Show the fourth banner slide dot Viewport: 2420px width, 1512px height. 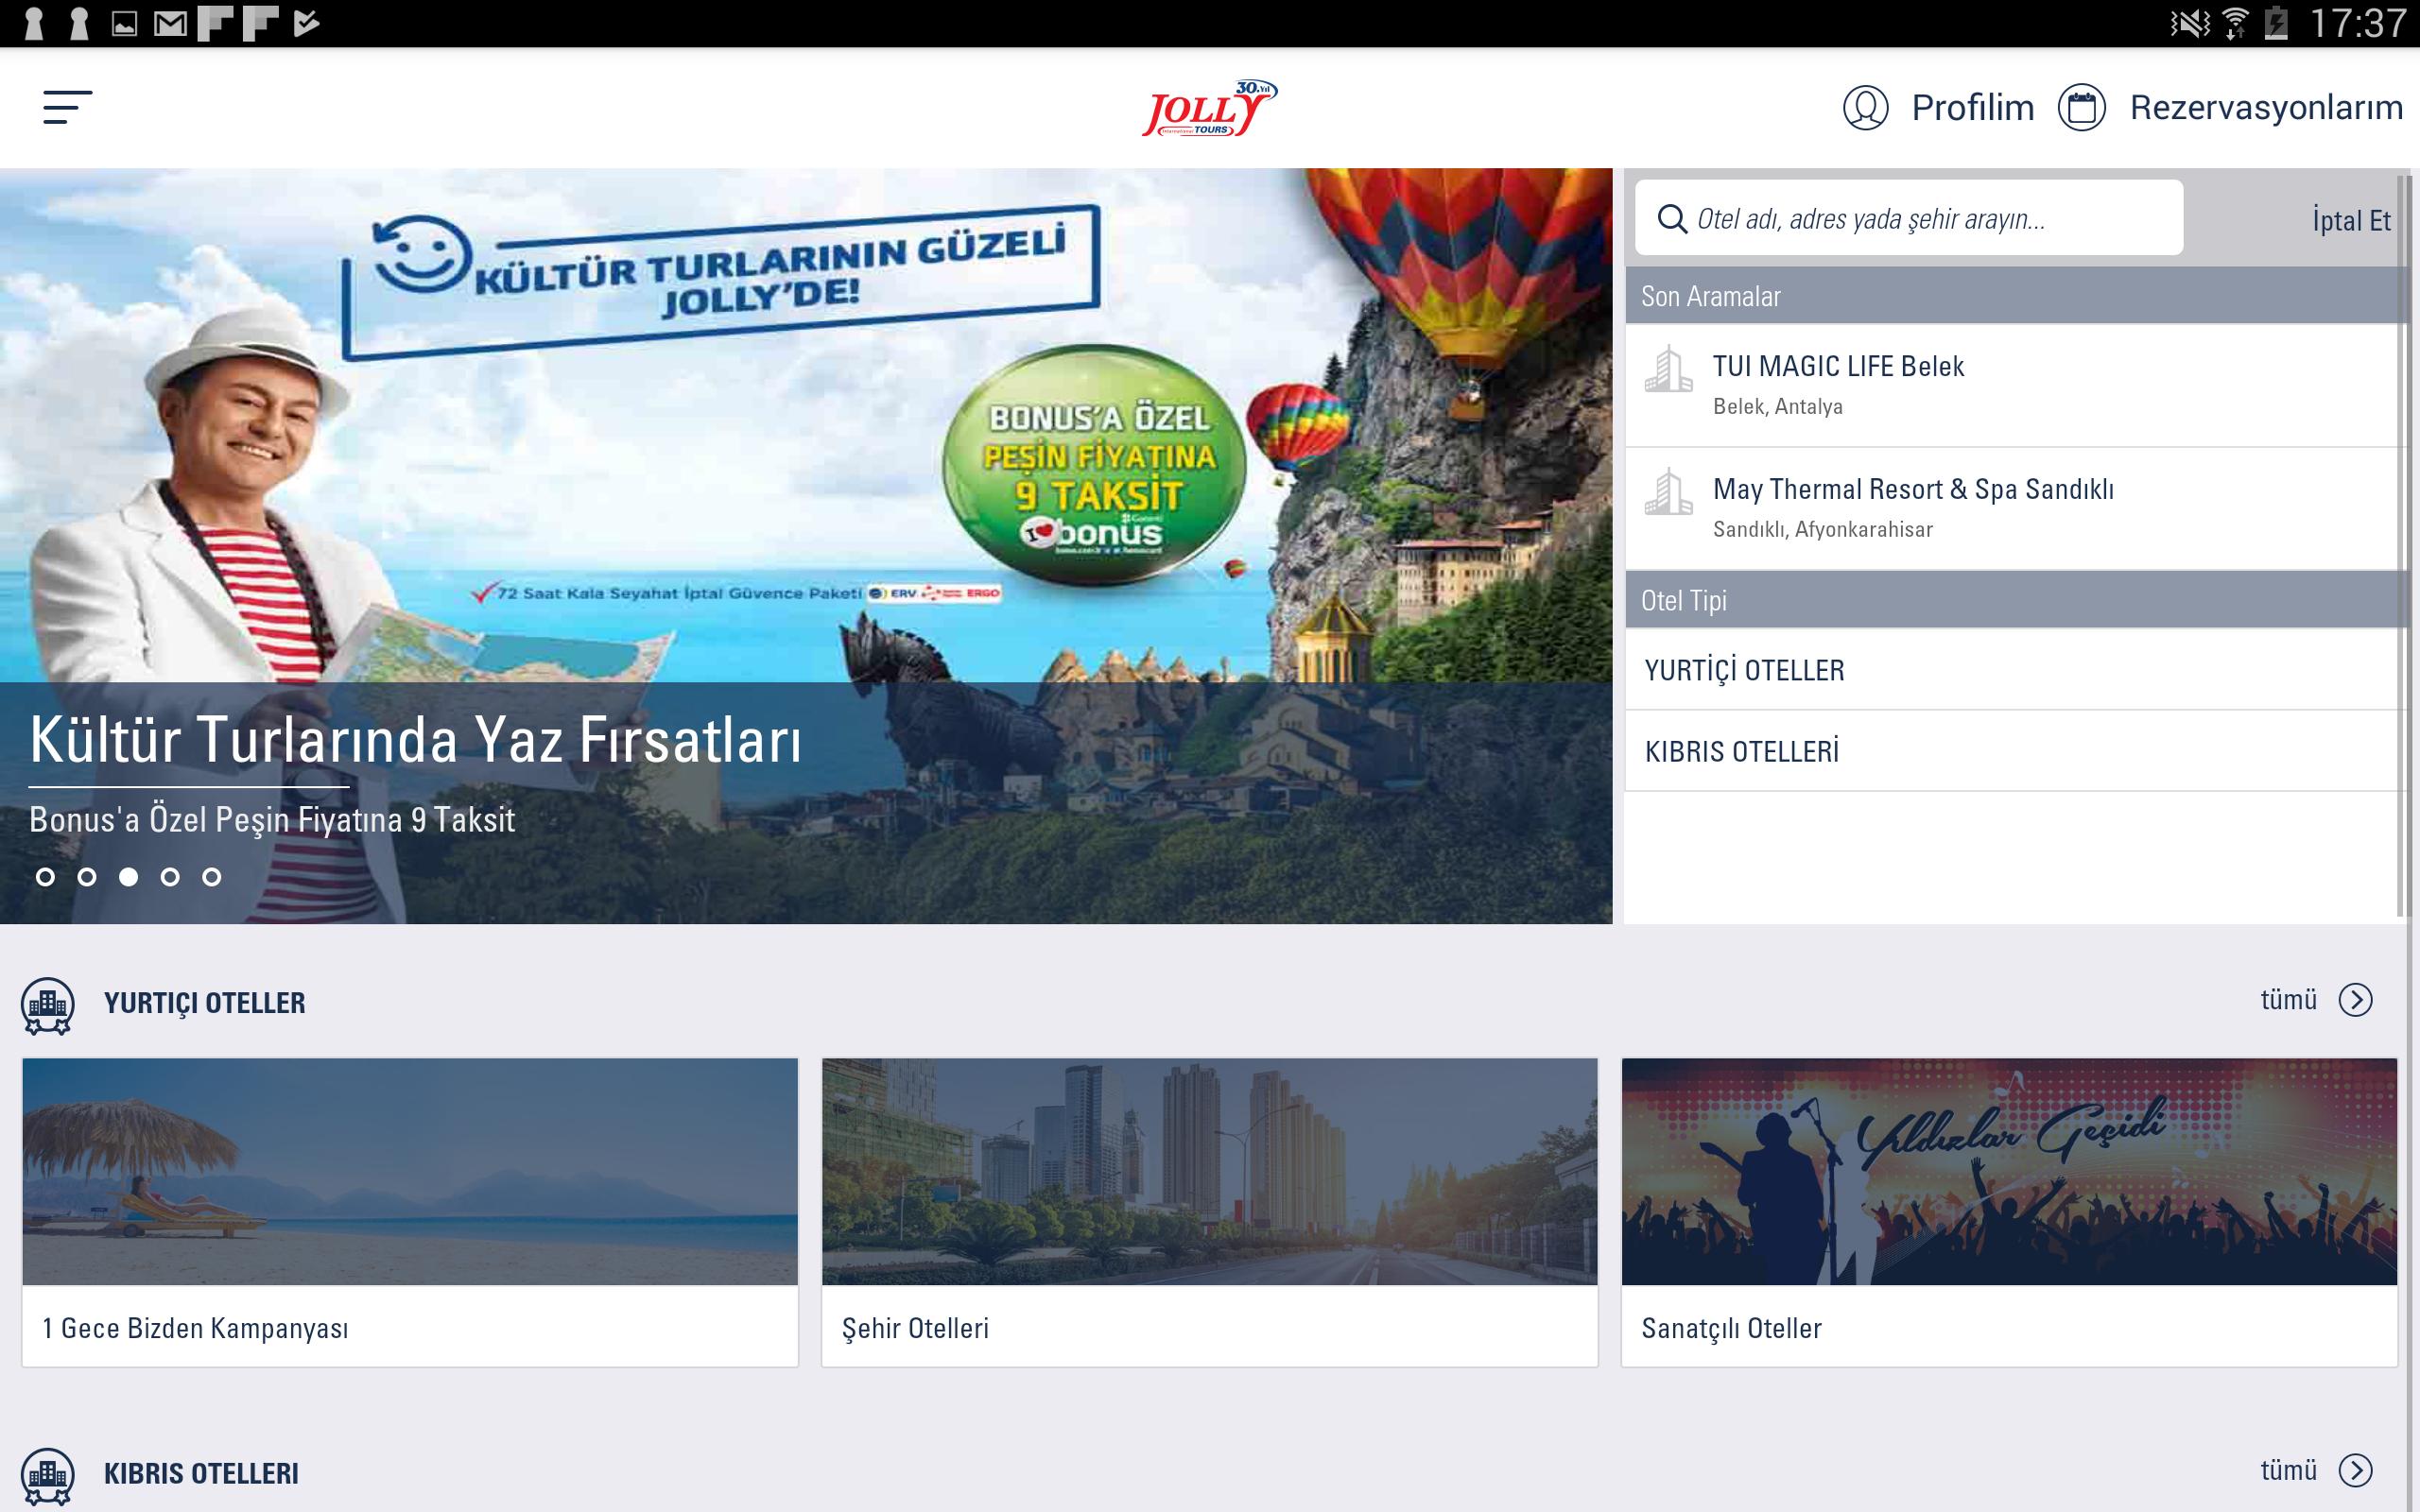(170, 877)
